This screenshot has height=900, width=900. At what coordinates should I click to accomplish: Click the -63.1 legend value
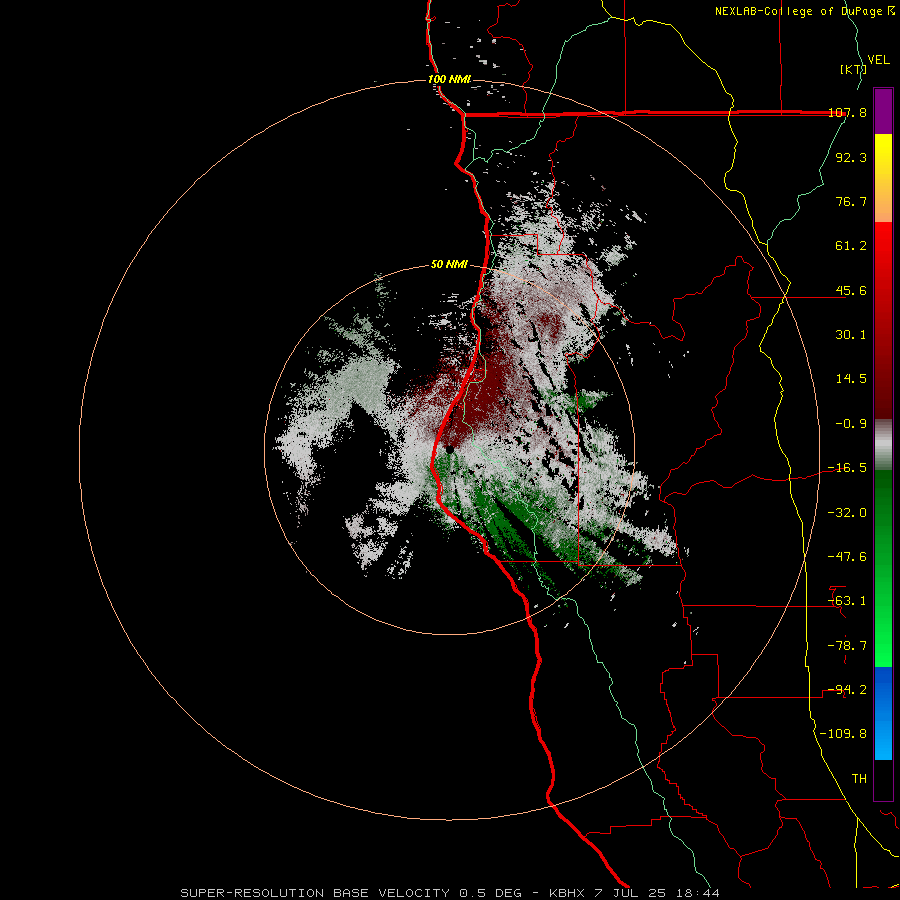point(847,601)
